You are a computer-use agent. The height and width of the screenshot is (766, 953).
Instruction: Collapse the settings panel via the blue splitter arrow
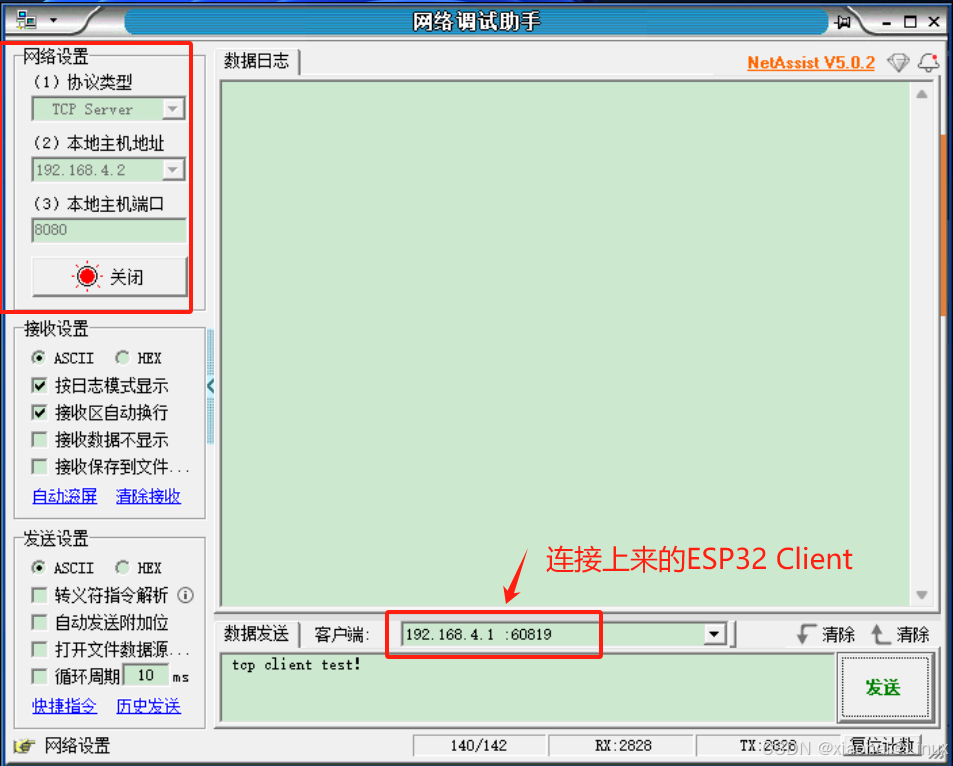click(211, 385)
